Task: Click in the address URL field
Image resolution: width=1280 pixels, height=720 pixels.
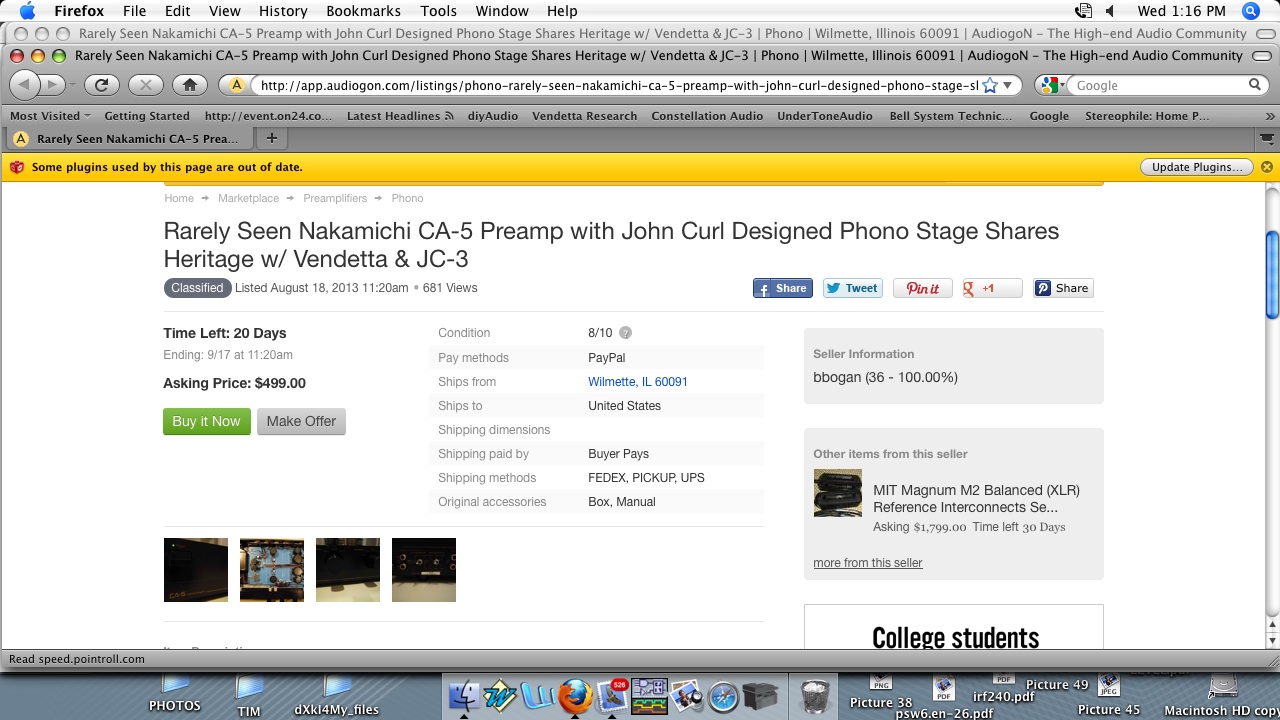Action: point(618,85)
